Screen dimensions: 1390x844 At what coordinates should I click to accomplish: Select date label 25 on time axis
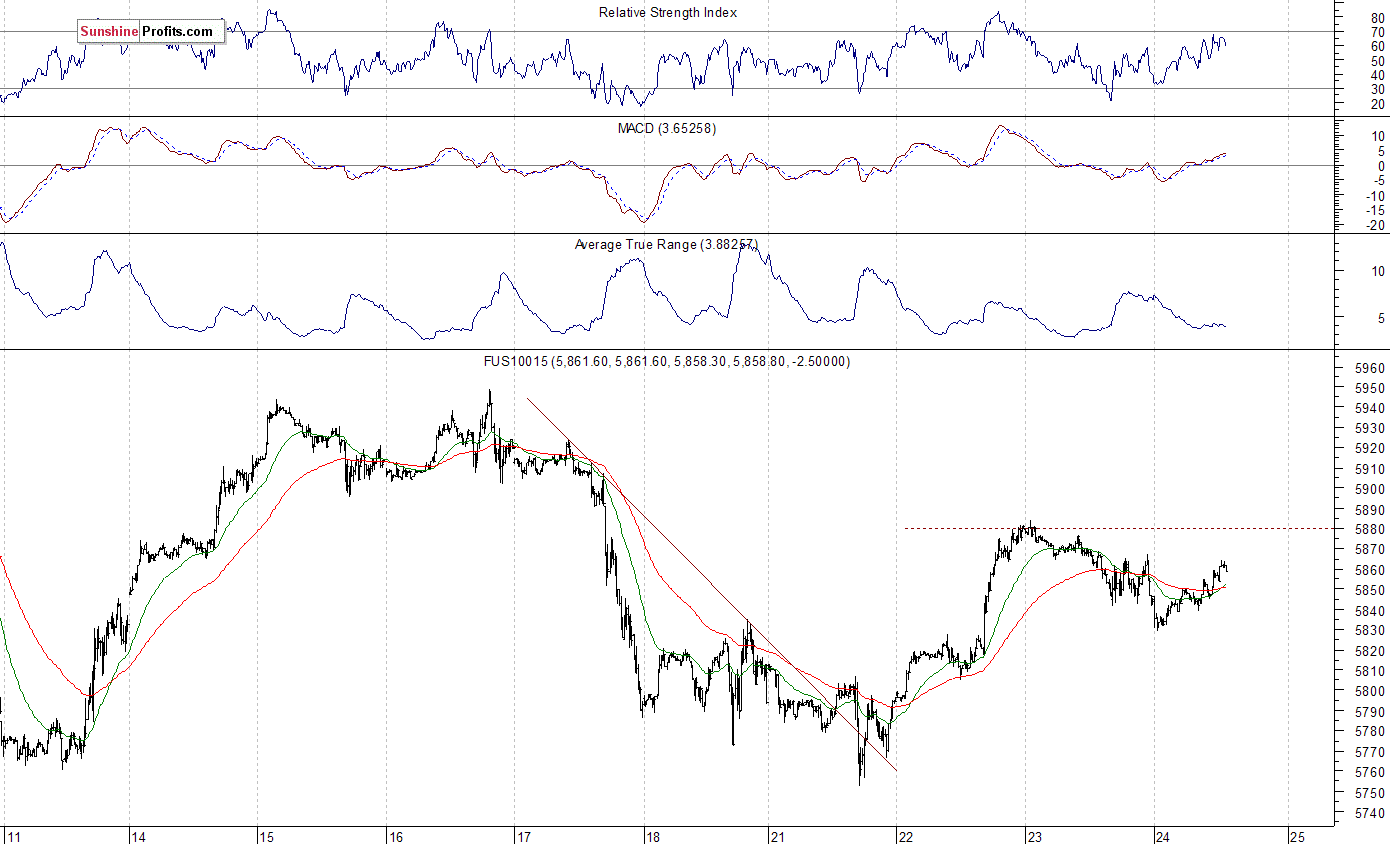[x=1296, y=836]
